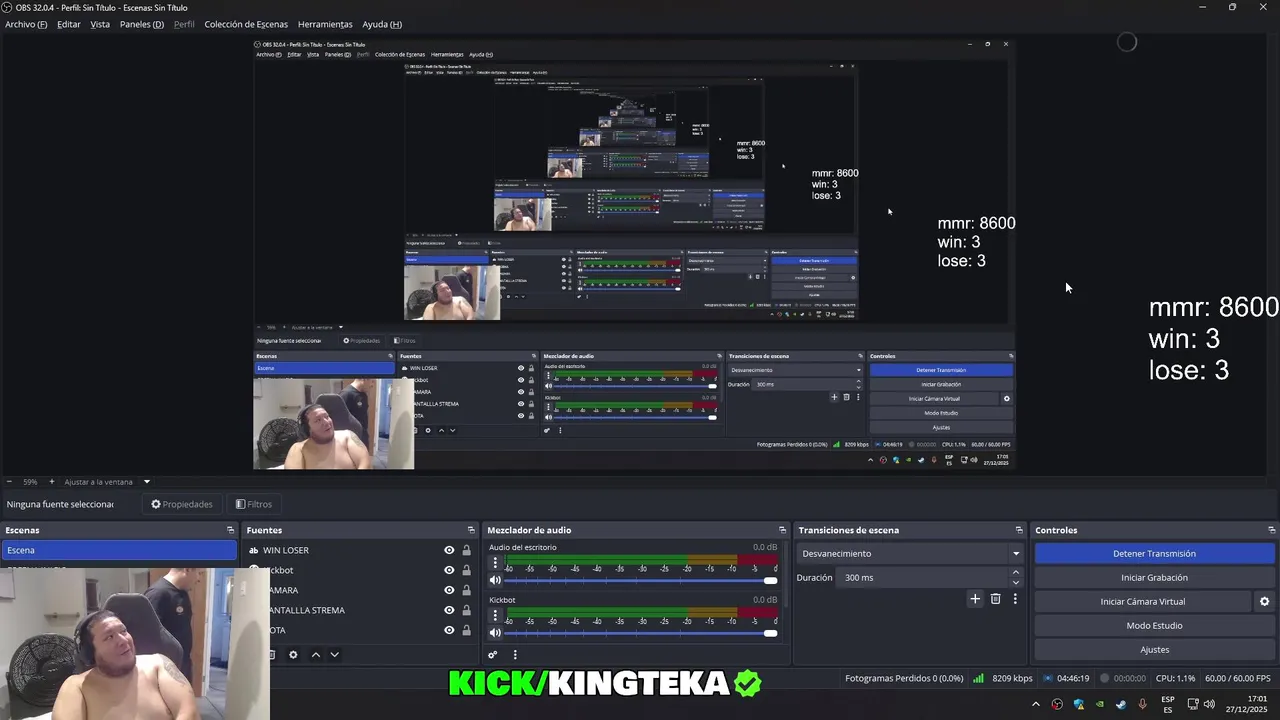This screenshot has height=720, width=1280.
Task: Open the Desvanecimiento transition dropdown
Action: [x=910, y=553]
